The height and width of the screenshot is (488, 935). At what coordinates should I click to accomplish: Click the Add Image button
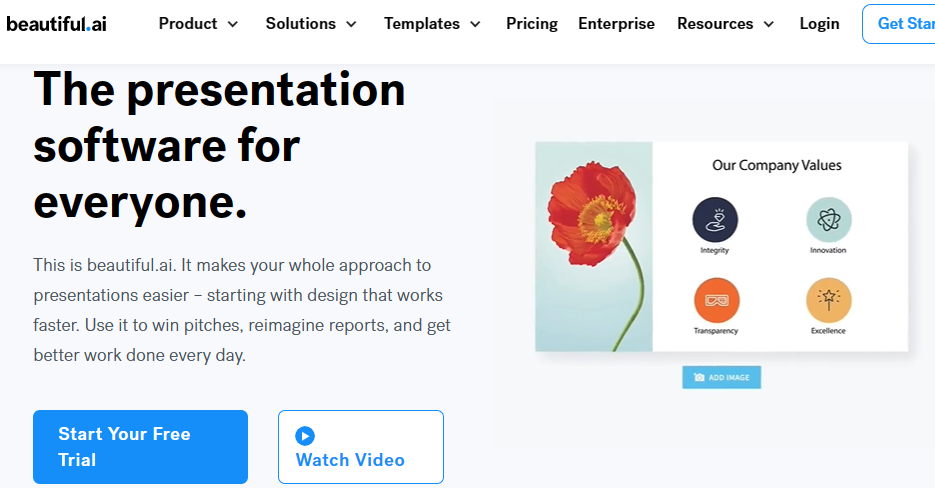tap(722, 377)
